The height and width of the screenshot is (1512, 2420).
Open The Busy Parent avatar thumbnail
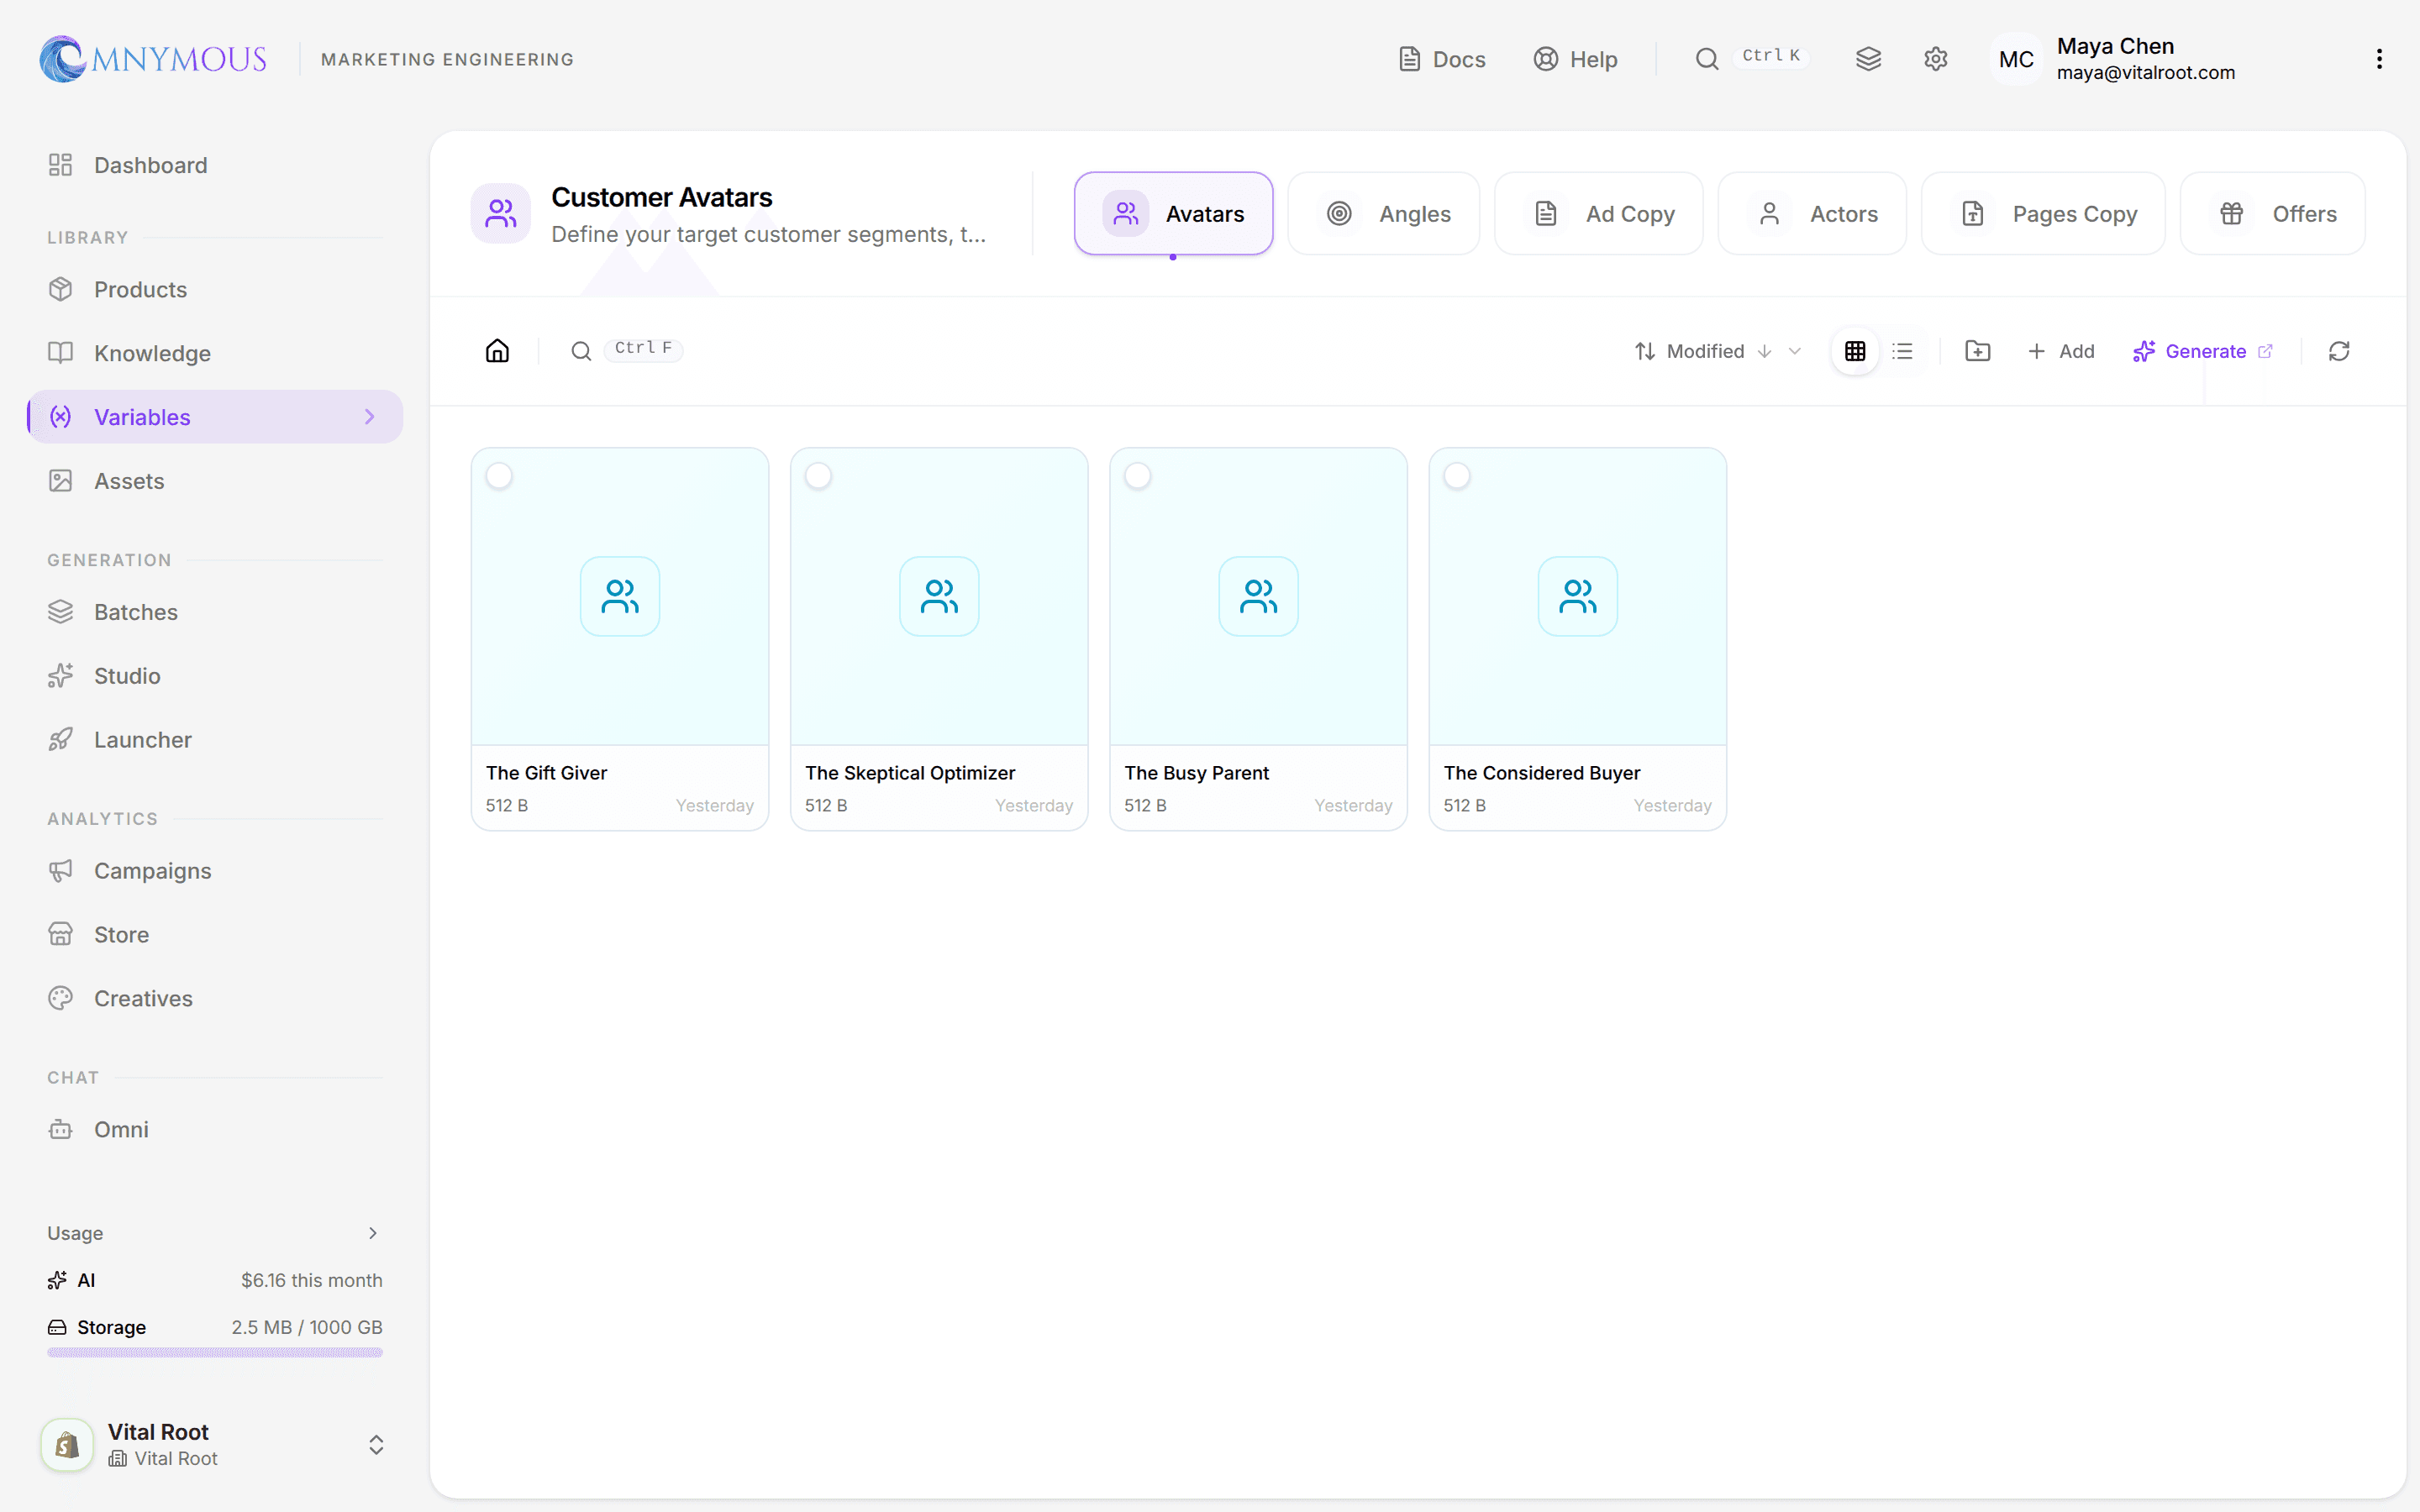coord(1258,596)
